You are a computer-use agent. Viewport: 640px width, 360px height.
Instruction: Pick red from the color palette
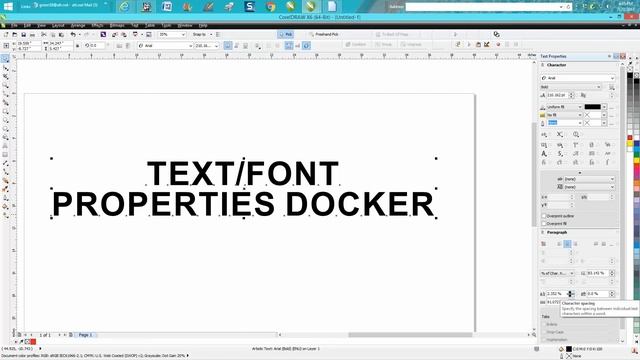pyautogui.click(x=630, y=138)
